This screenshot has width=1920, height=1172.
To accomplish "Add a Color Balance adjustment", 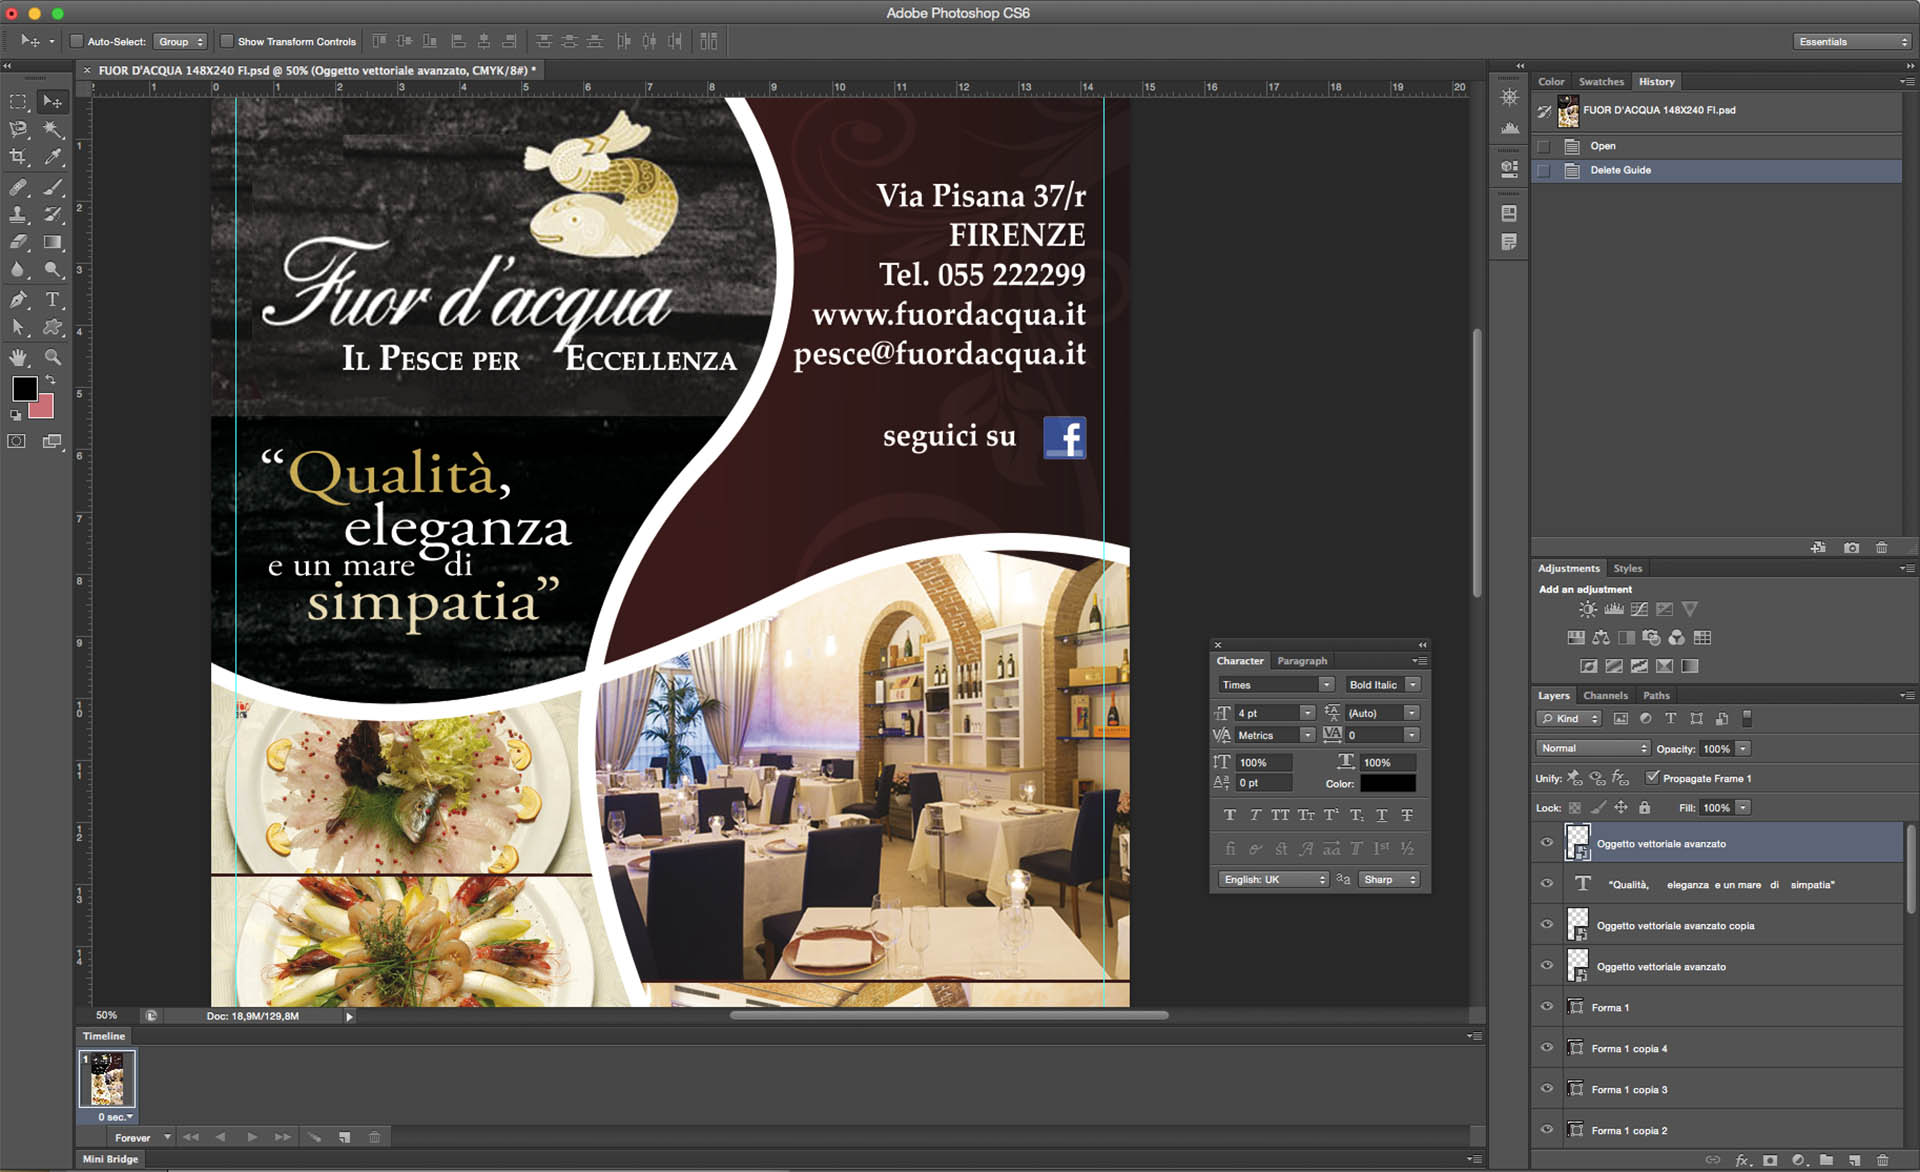I will click(1601, 638).
